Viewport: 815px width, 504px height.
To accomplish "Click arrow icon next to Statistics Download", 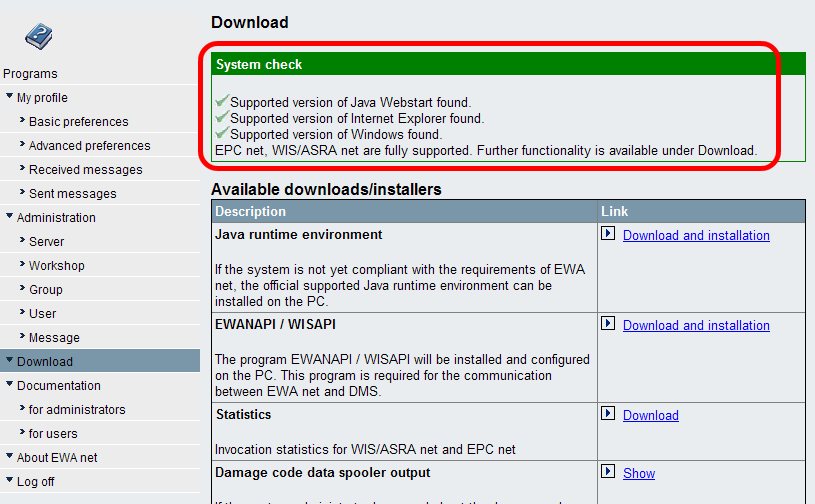I will pos(608,415).
